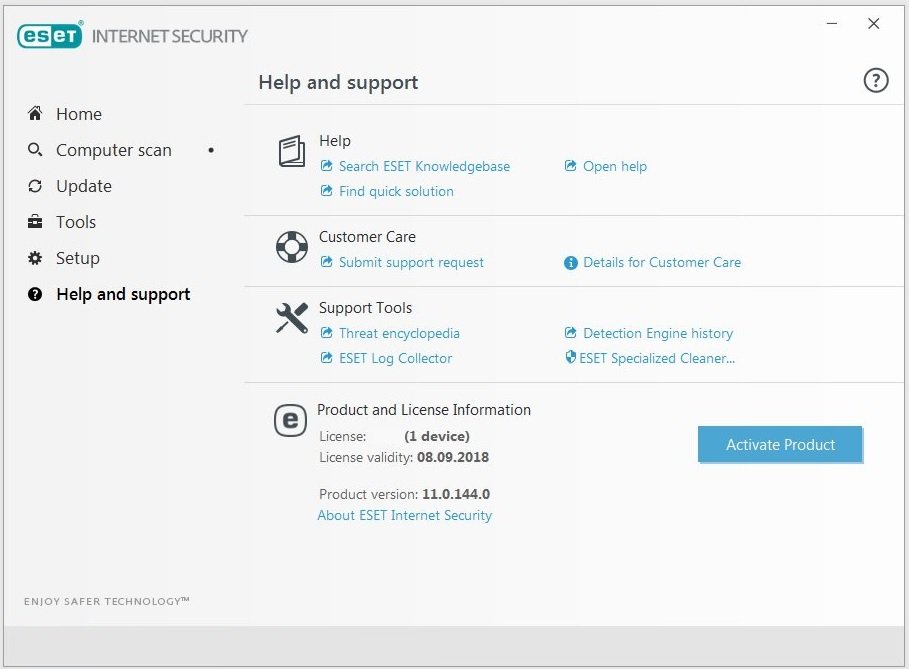Click the help question mark icon
909x669 pixels.
point(875,81)
